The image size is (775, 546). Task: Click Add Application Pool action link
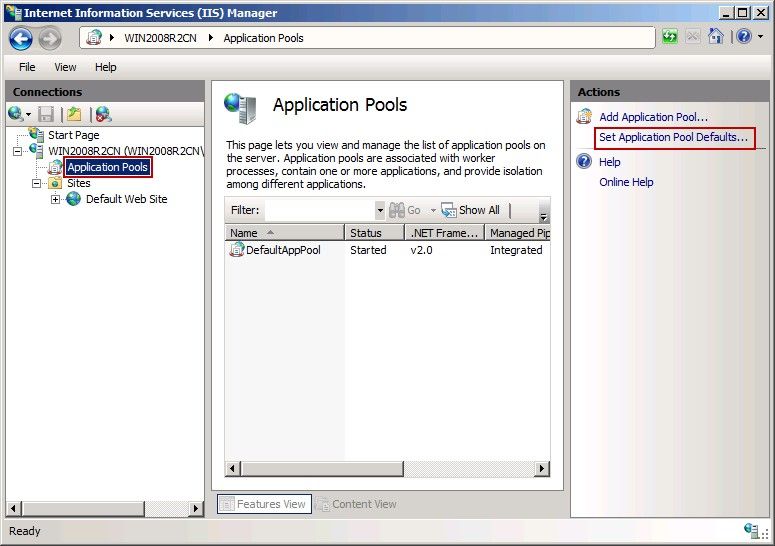click(x=653, y=117)
